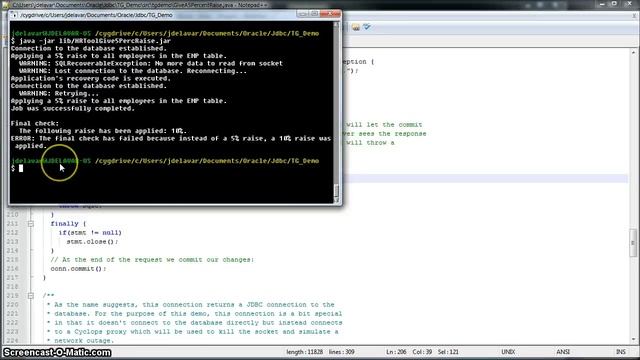Click 'Final check:' line in terminal

[35, 123]
